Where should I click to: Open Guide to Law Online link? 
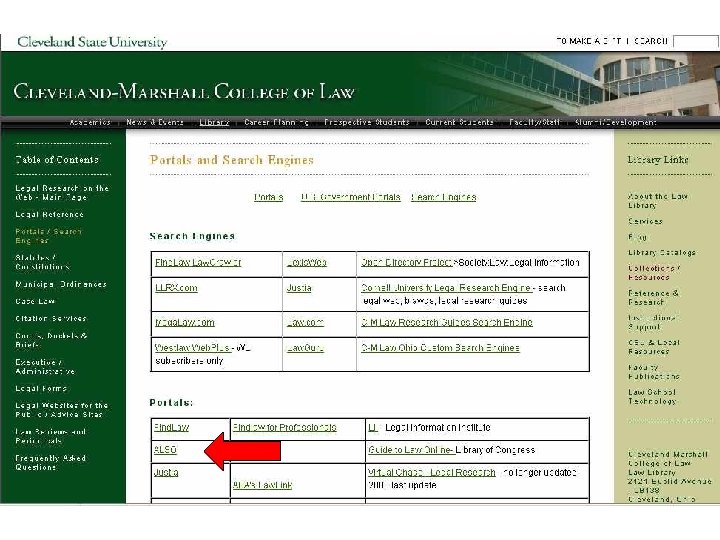click(411, 450)
